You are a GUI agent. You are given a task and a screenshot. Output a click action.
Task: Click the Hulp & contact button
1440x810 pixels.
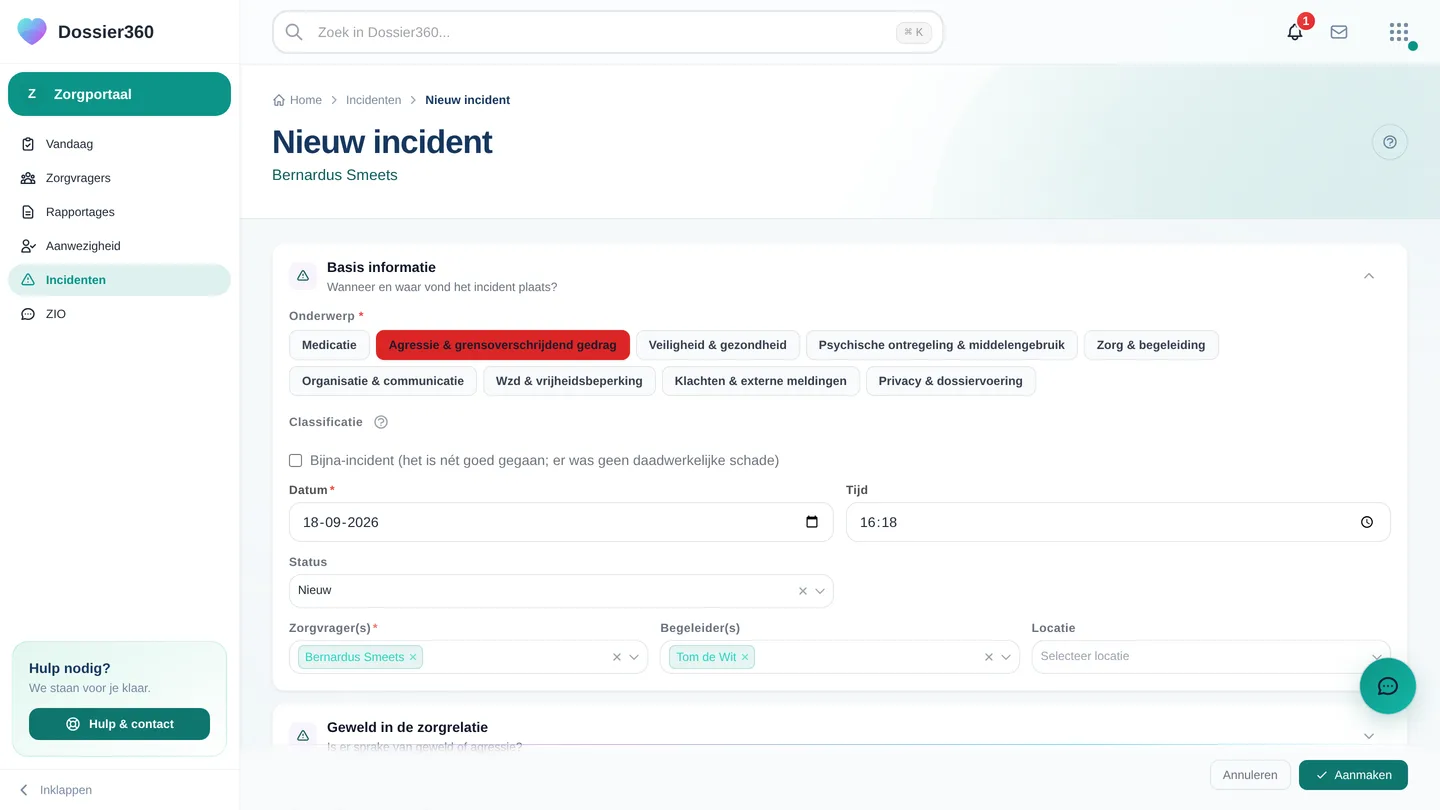(x=119, y=724)
